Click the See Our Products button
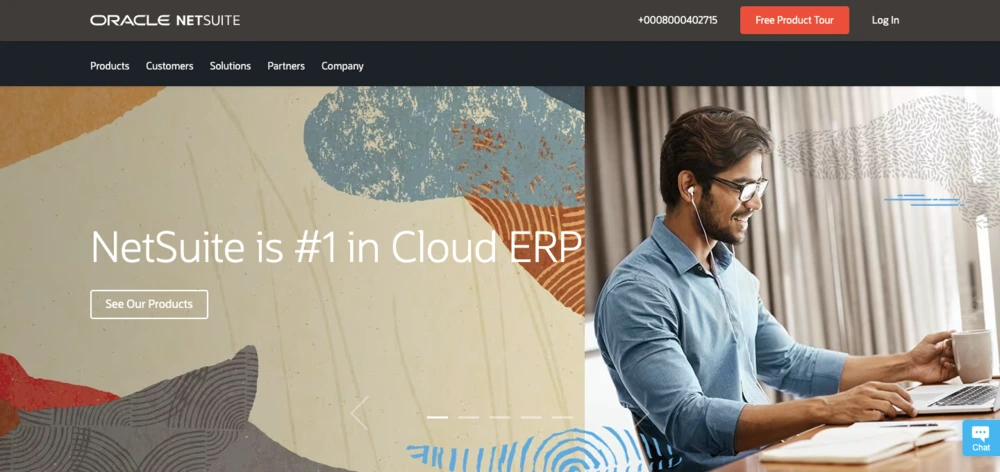The height and width of the screenshot is (472, 1000). pyautogui.click(x=149, y=304)
